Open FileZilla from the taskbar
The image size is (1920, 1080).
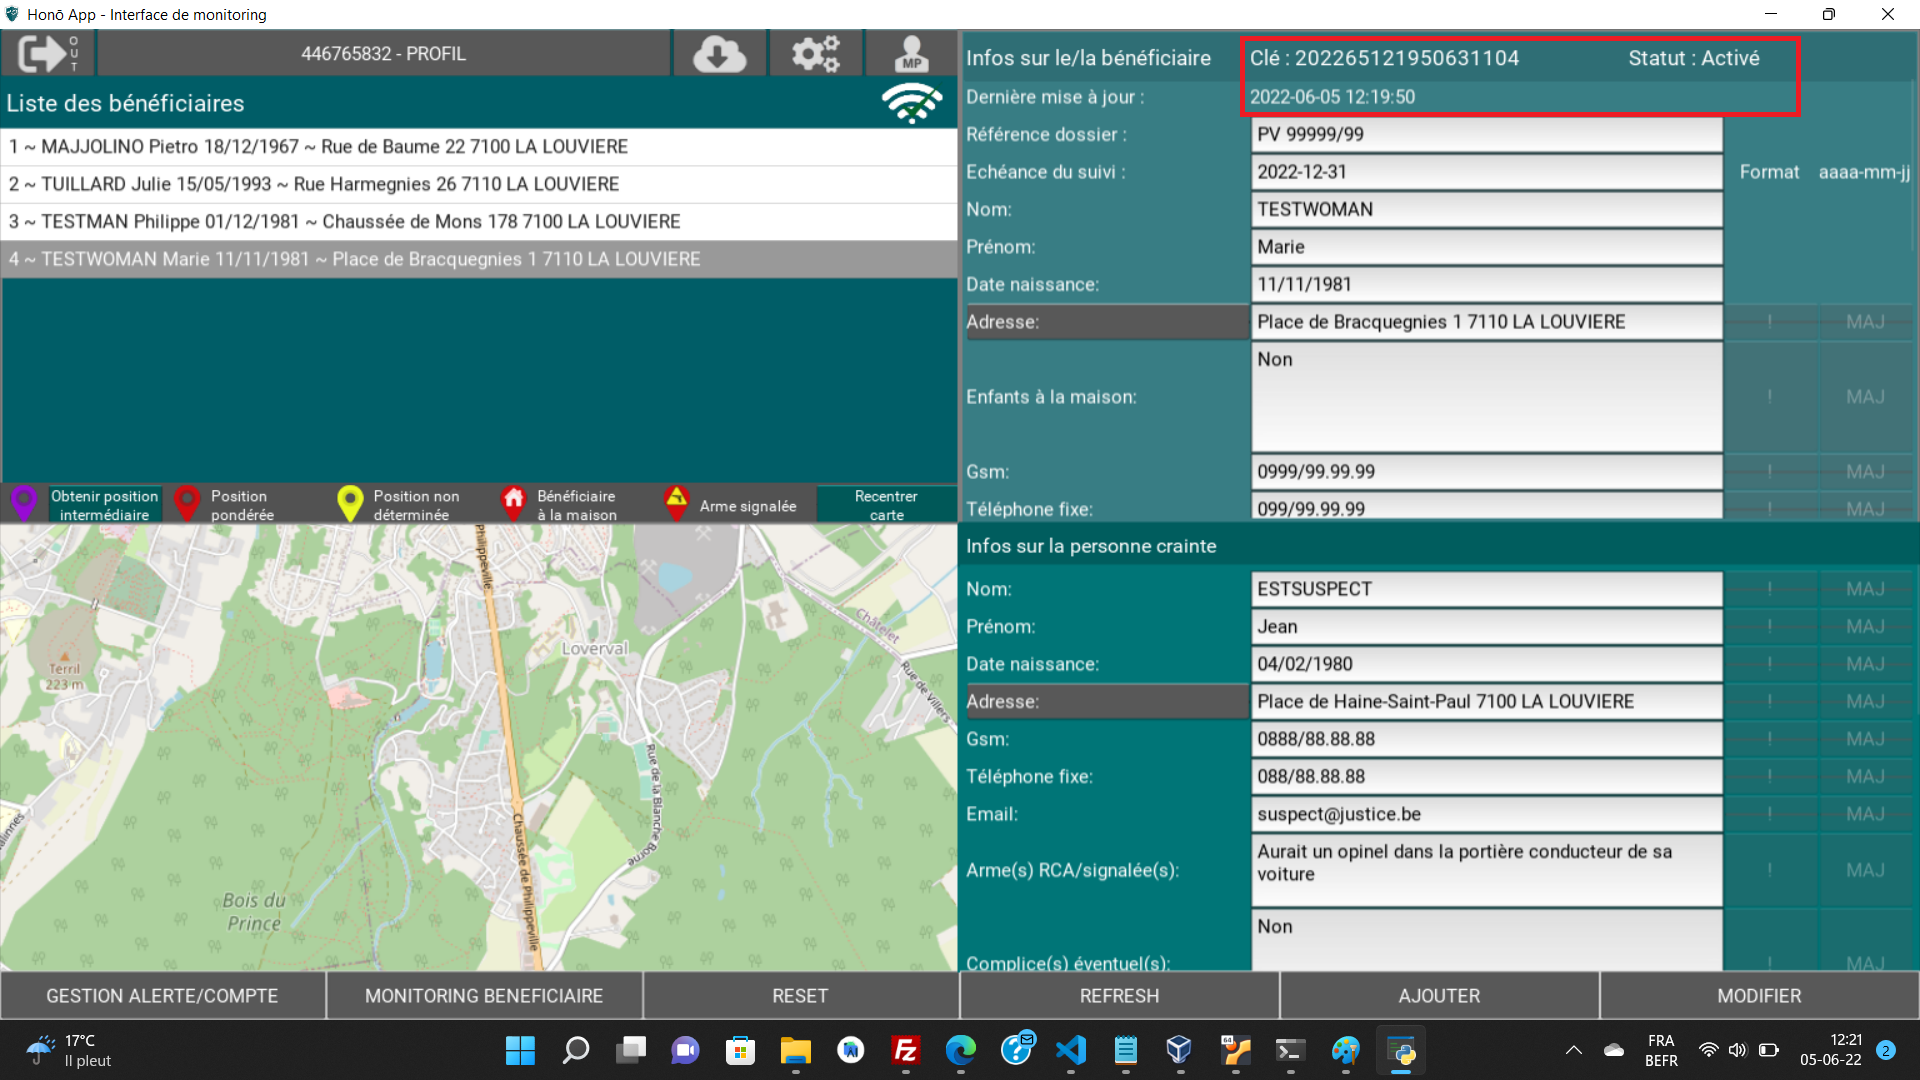(x=905, y=1050)
